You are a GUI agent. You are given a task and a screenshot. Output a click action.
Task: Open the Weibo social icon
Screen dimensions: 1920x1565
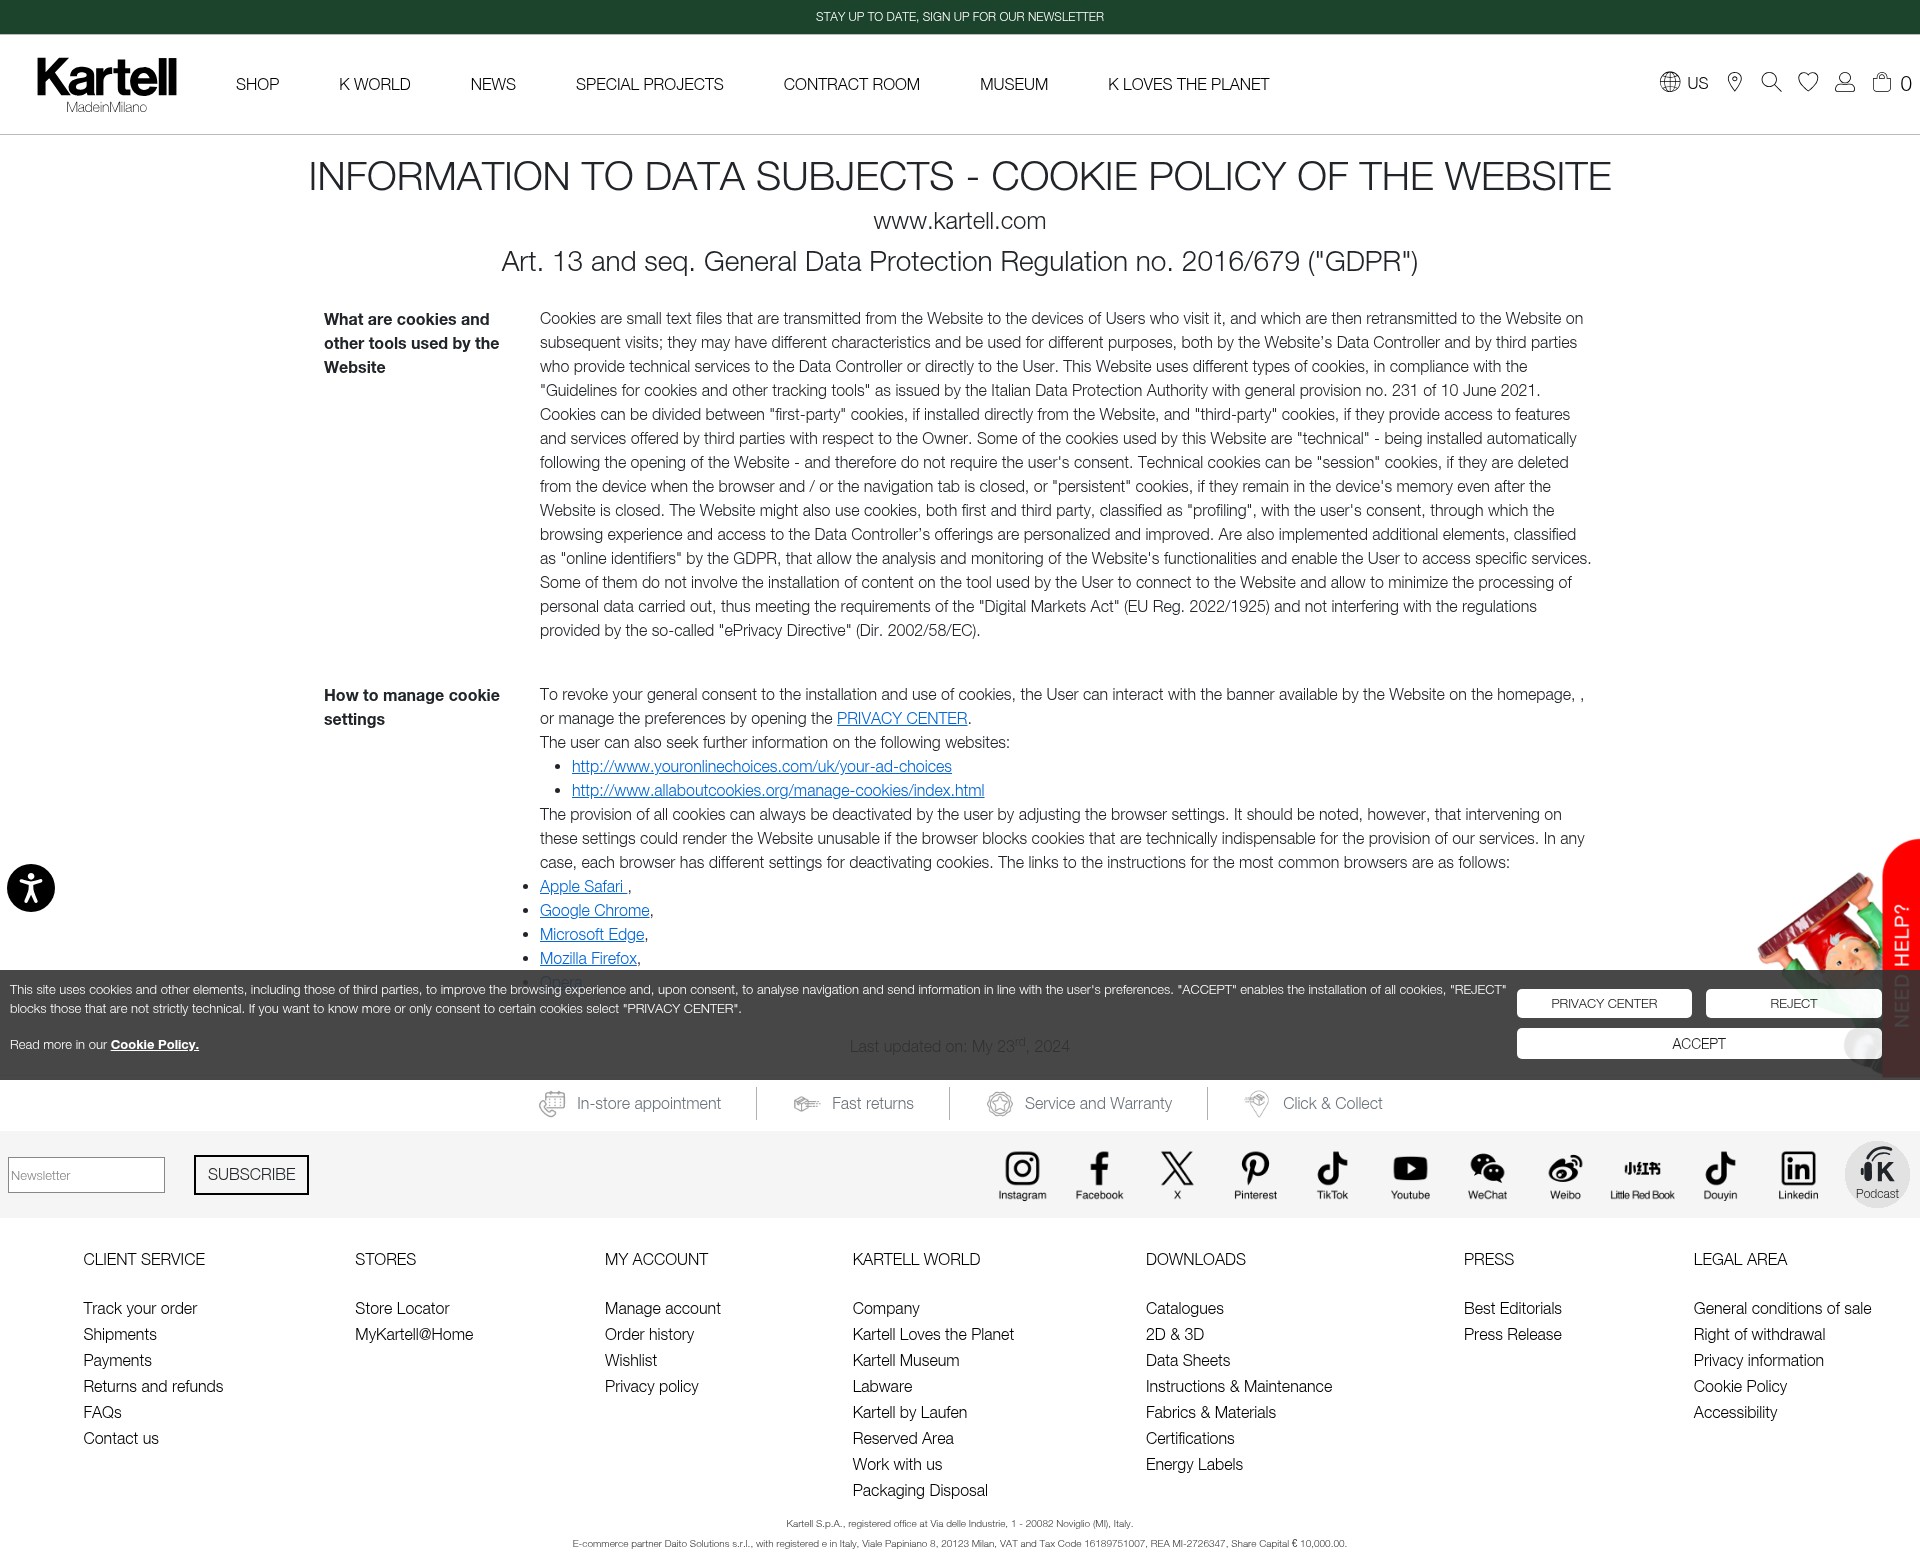click(1565, 1175)
